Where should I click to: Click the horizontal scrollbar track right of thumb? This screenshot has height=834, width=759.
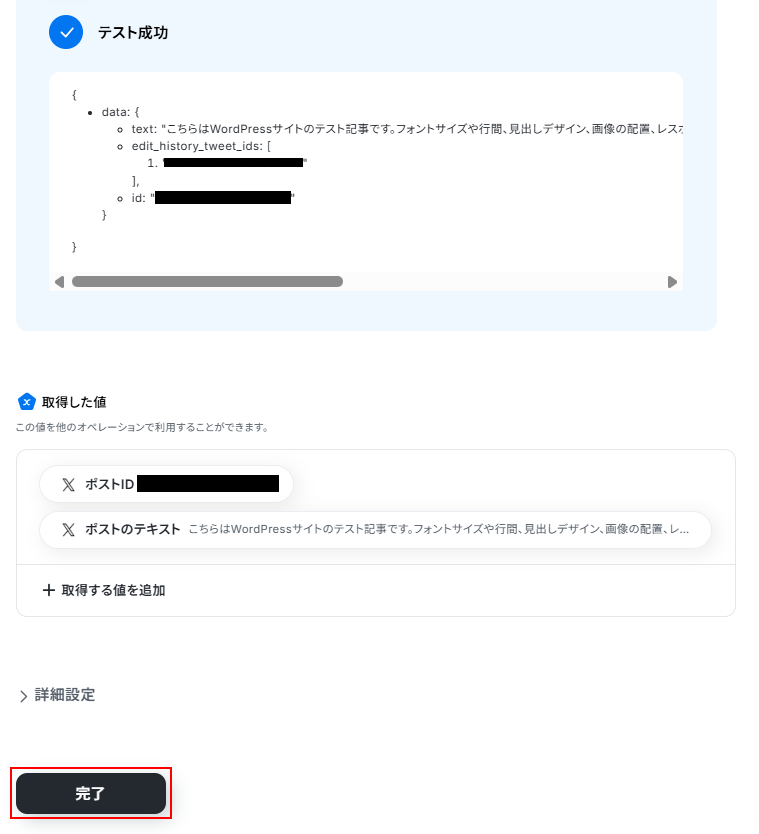(x=504, y=282)
